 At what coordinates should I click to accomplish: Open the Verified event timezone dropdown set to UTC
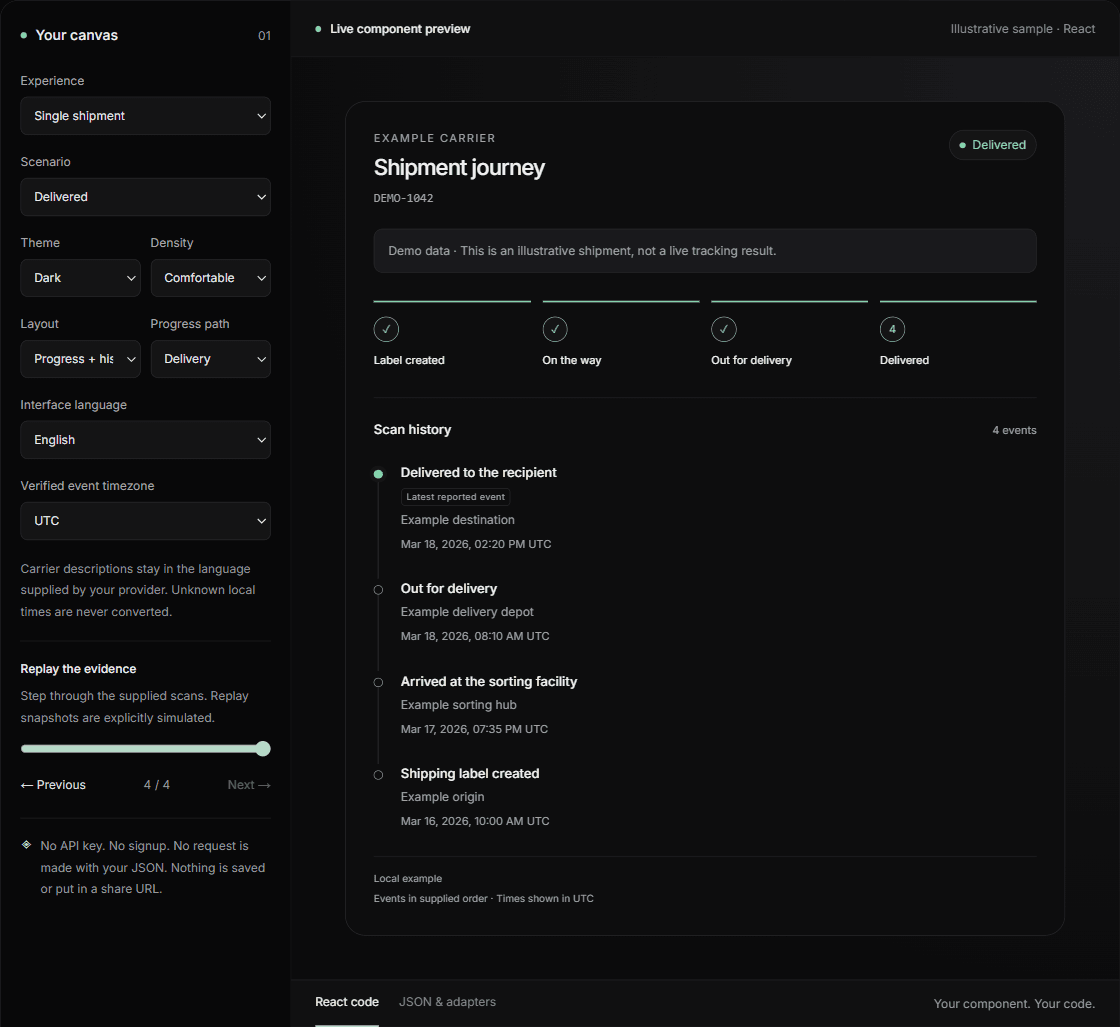click(x=146, y=521)
